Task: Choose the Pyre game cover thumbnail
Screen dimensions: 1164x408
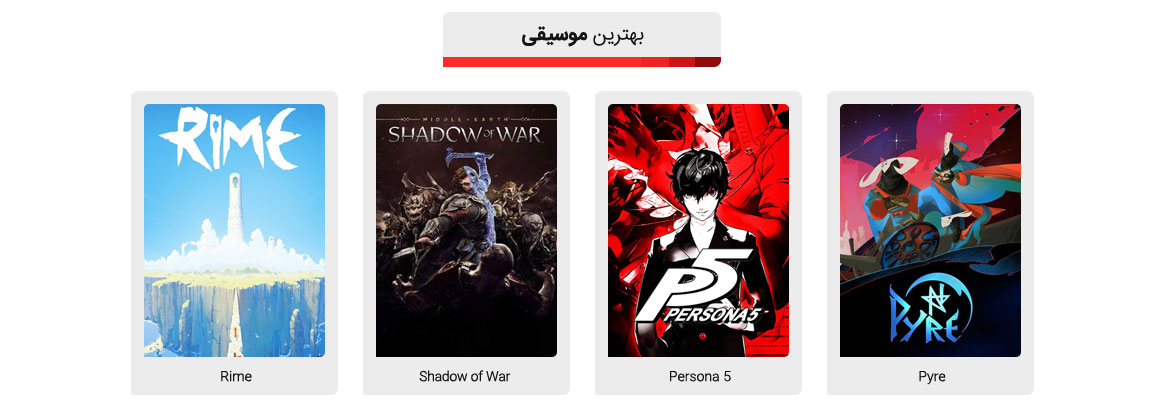Action: pyautogui.click(x=930, y=230)
